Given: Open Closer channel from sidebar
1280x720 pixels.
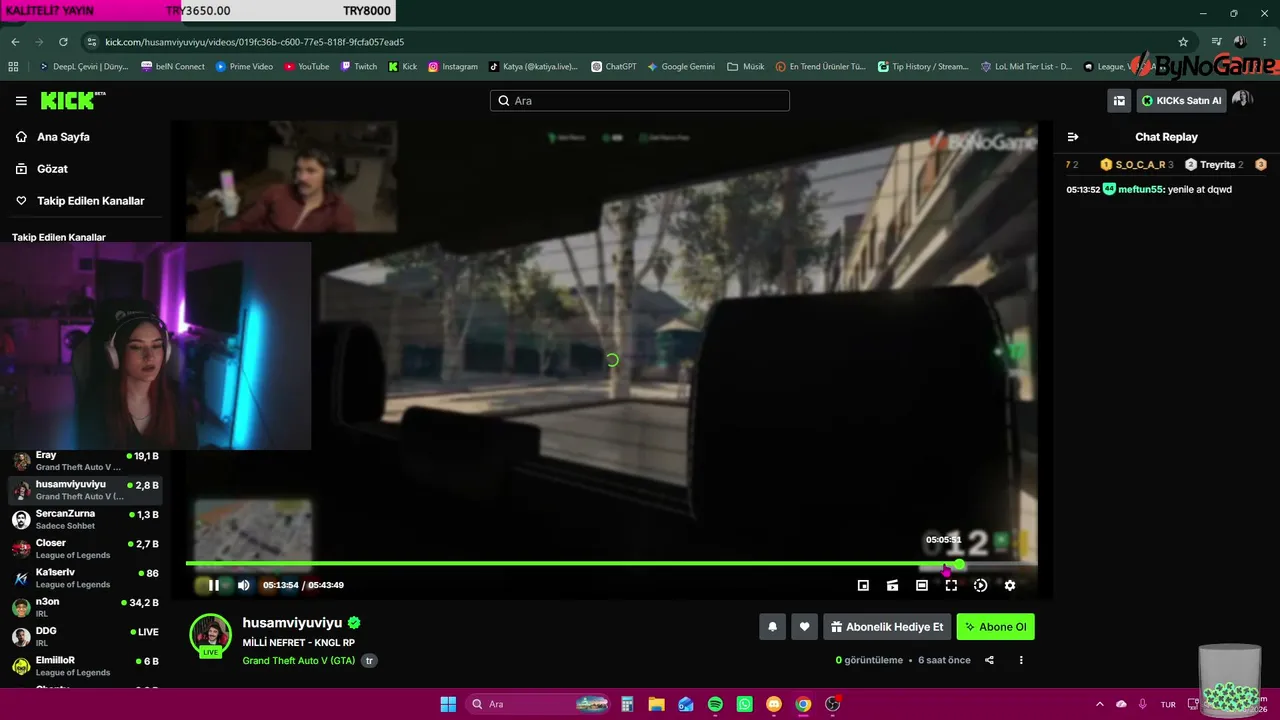Looking at the screenshot, I should (85, 548).
